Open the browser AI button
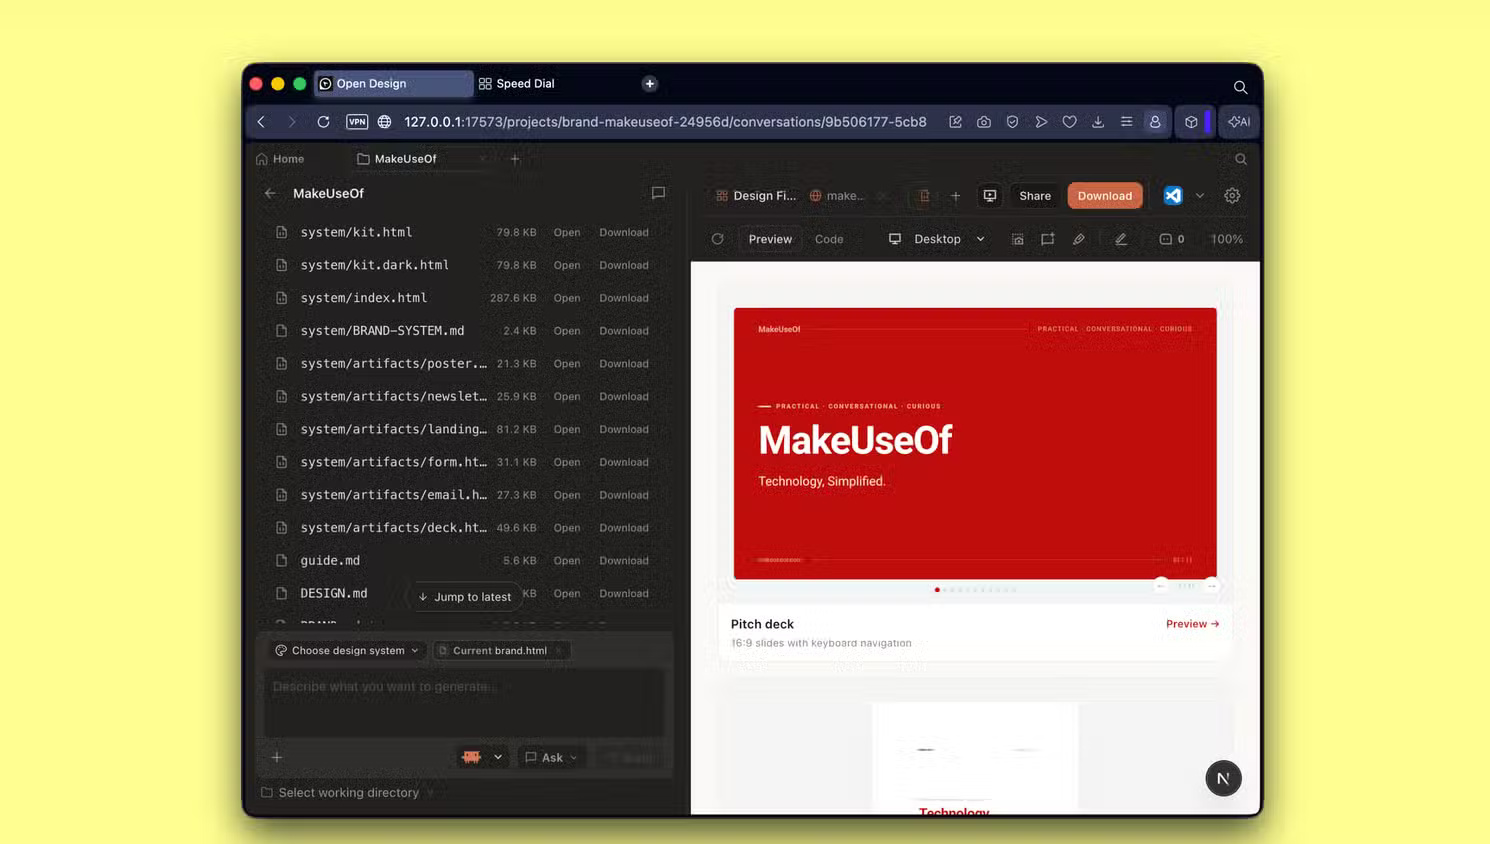The image size is (1490, 844). (x=1239, y=122)
